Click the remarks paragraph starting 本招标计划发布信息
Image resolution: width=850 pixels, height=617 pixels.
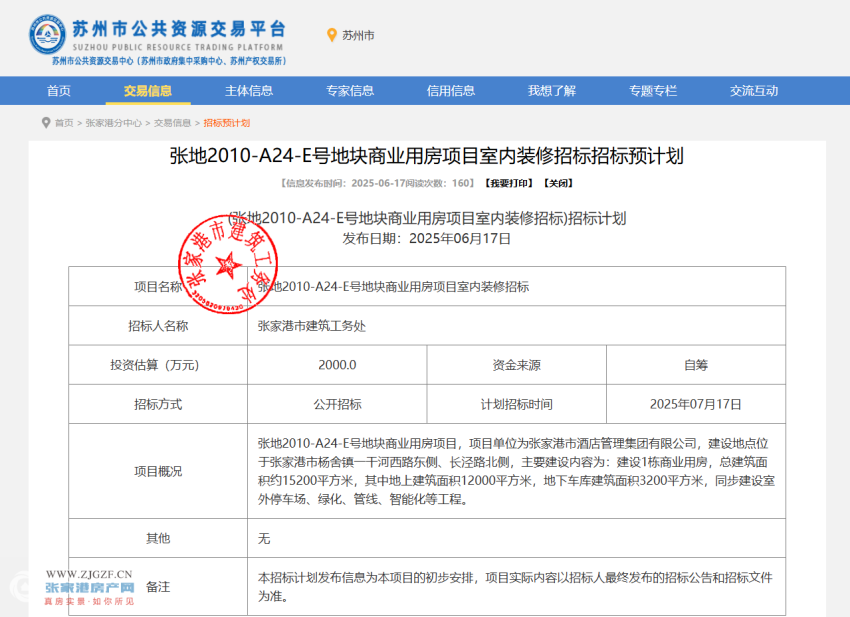pyautogui.click(x=515, y=587)
